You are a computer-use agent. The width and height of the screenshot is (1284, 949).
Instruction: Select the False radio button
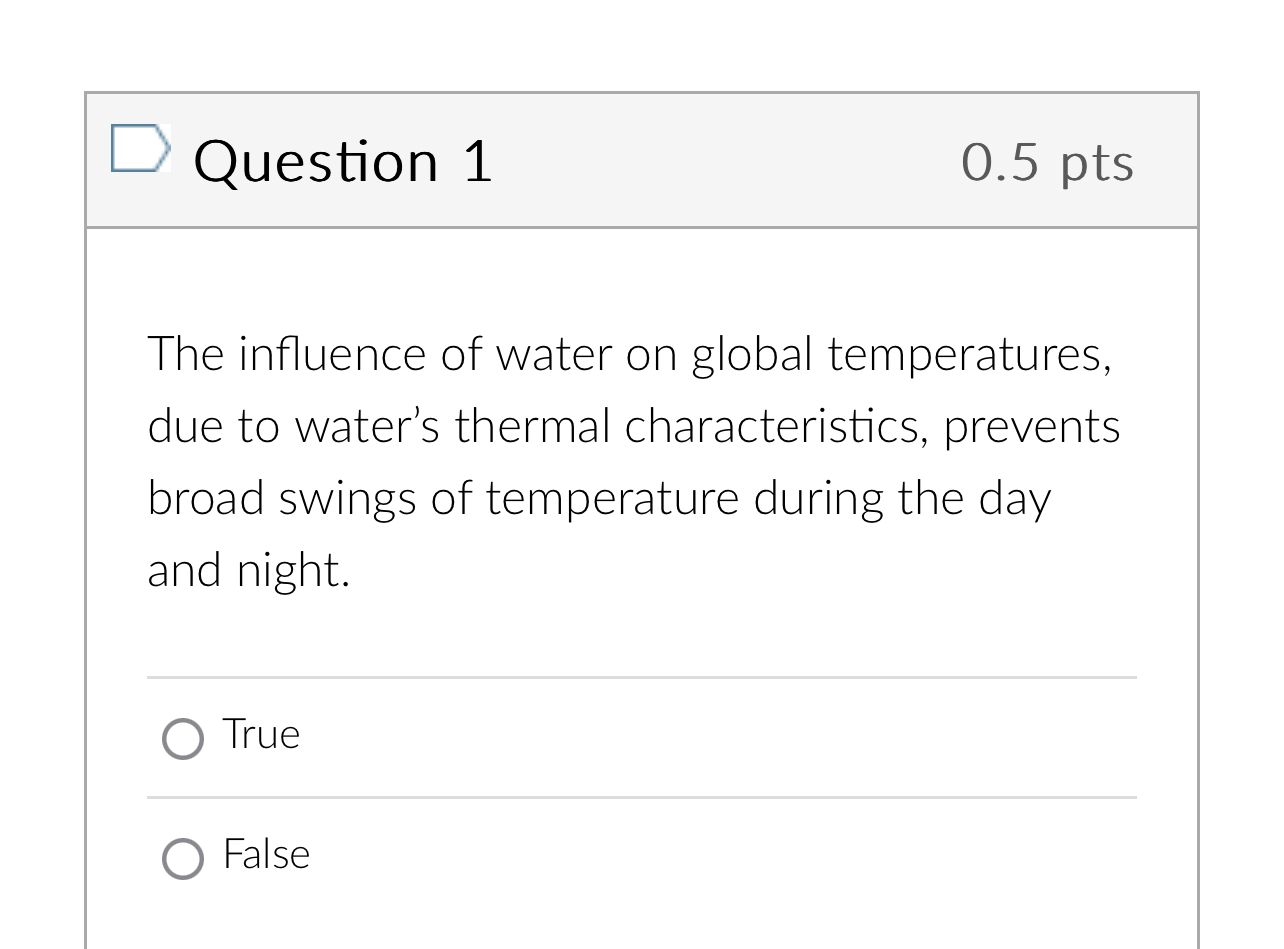tap(182, 859)
